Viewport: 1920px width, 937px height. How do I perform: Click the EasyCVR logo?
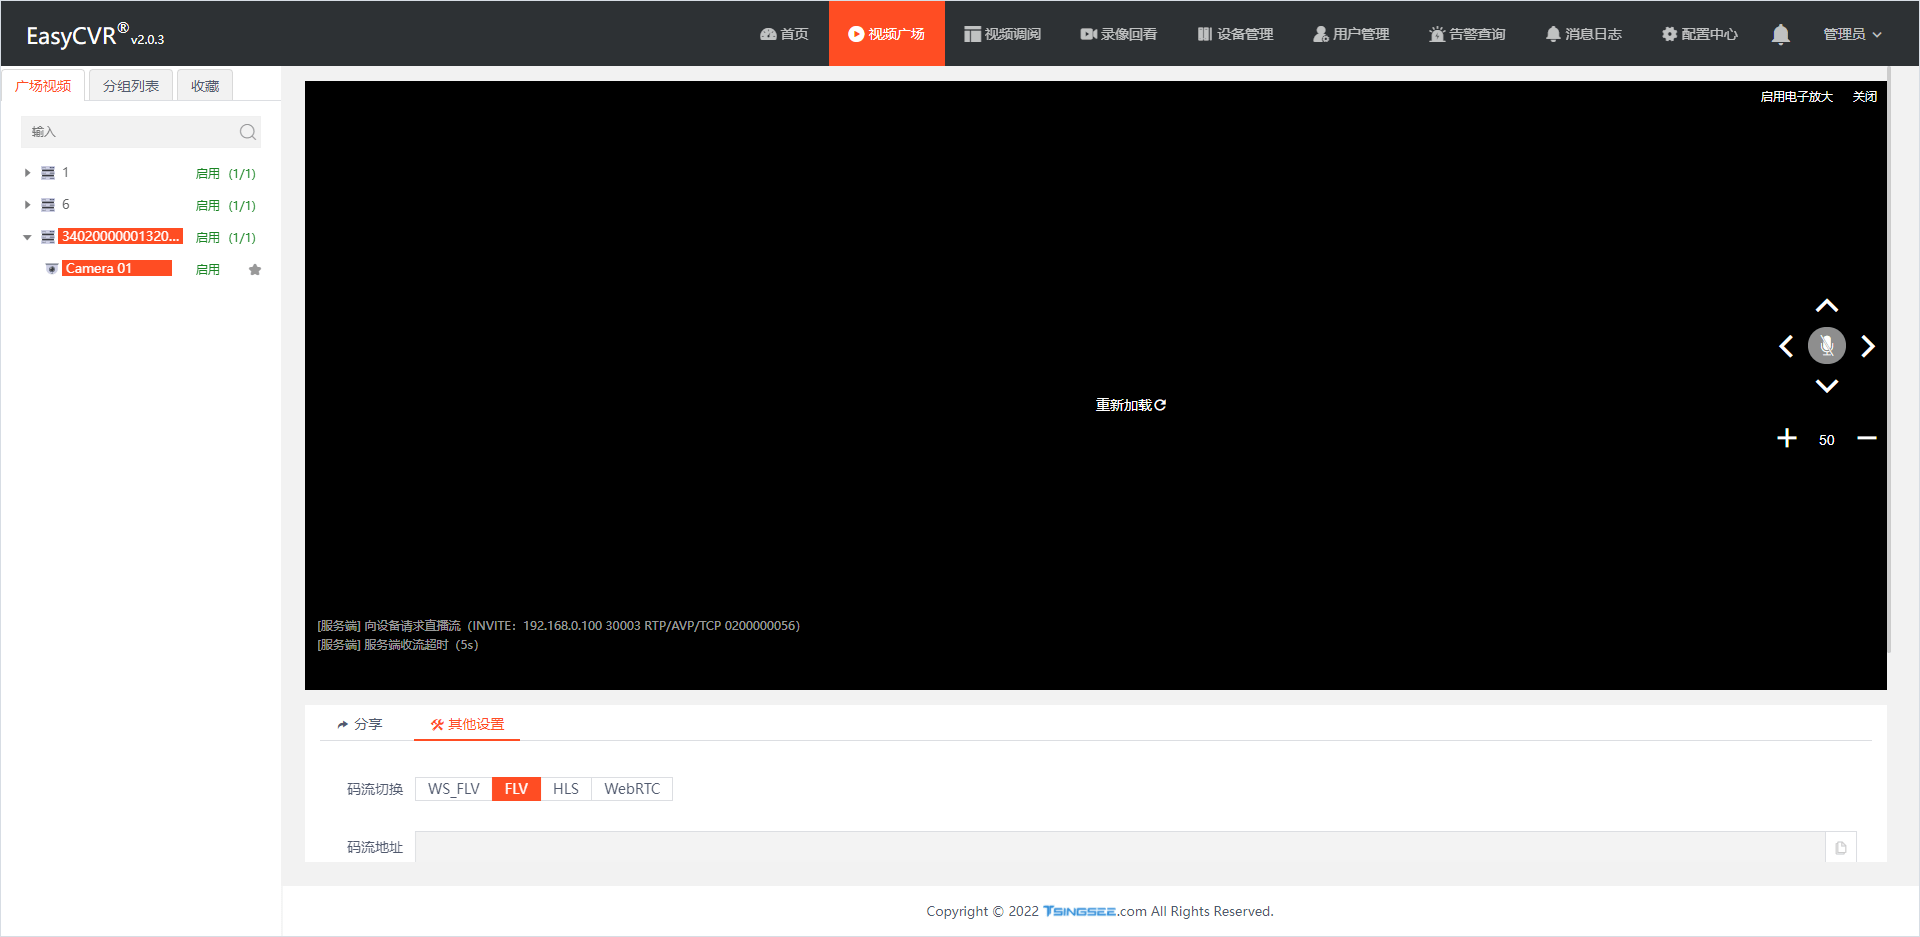pos(95,35)
